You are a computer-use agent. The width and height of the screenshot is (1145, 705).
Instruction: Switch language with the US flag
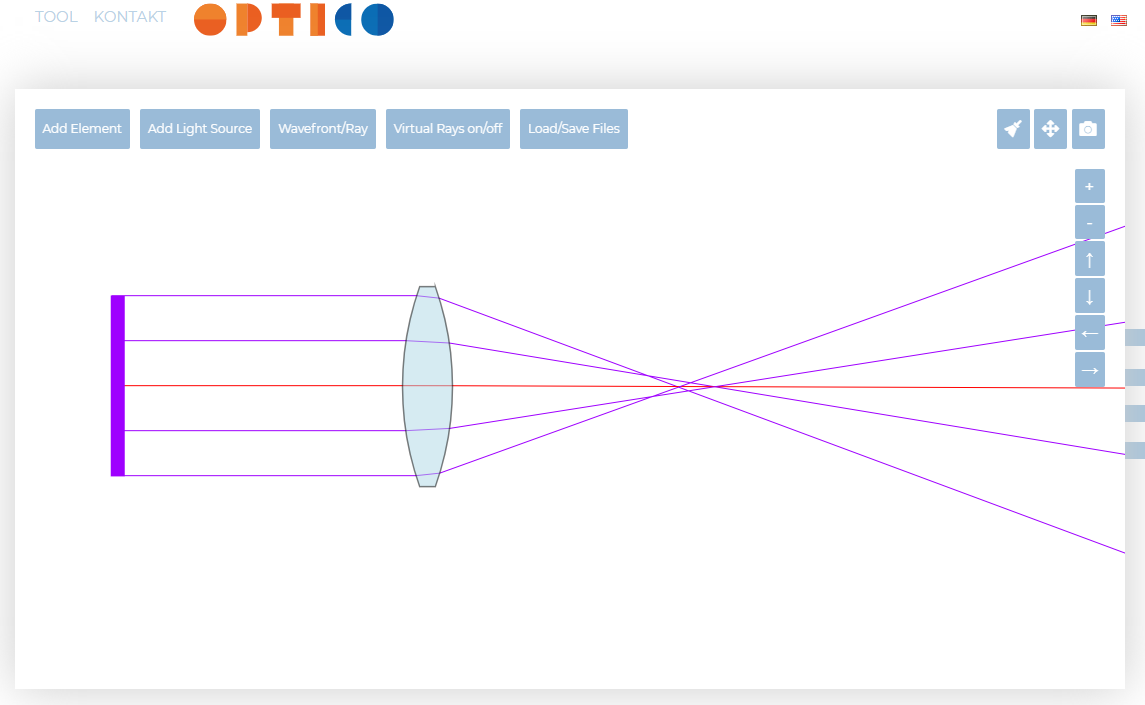[1118, 20]
